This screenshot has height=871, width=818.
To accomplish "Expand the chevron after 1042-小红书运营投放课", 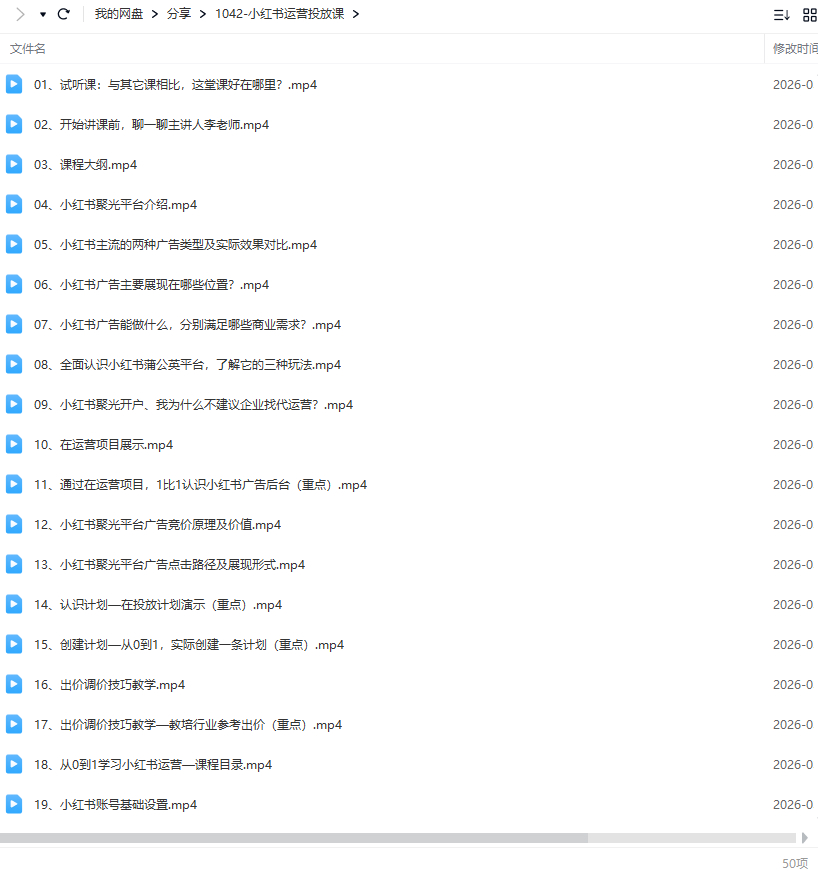I will tap(356, 14).
